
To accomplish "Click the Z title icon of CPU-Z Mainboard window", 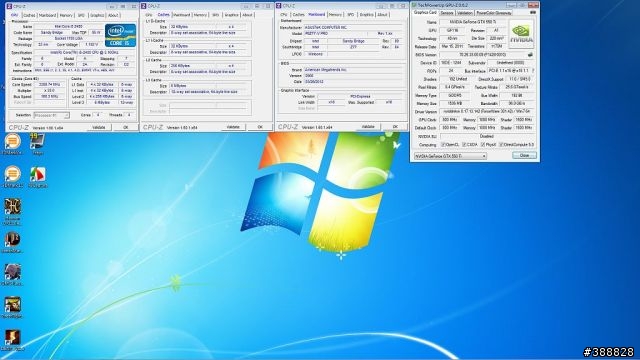I will [x=279, y=6].
